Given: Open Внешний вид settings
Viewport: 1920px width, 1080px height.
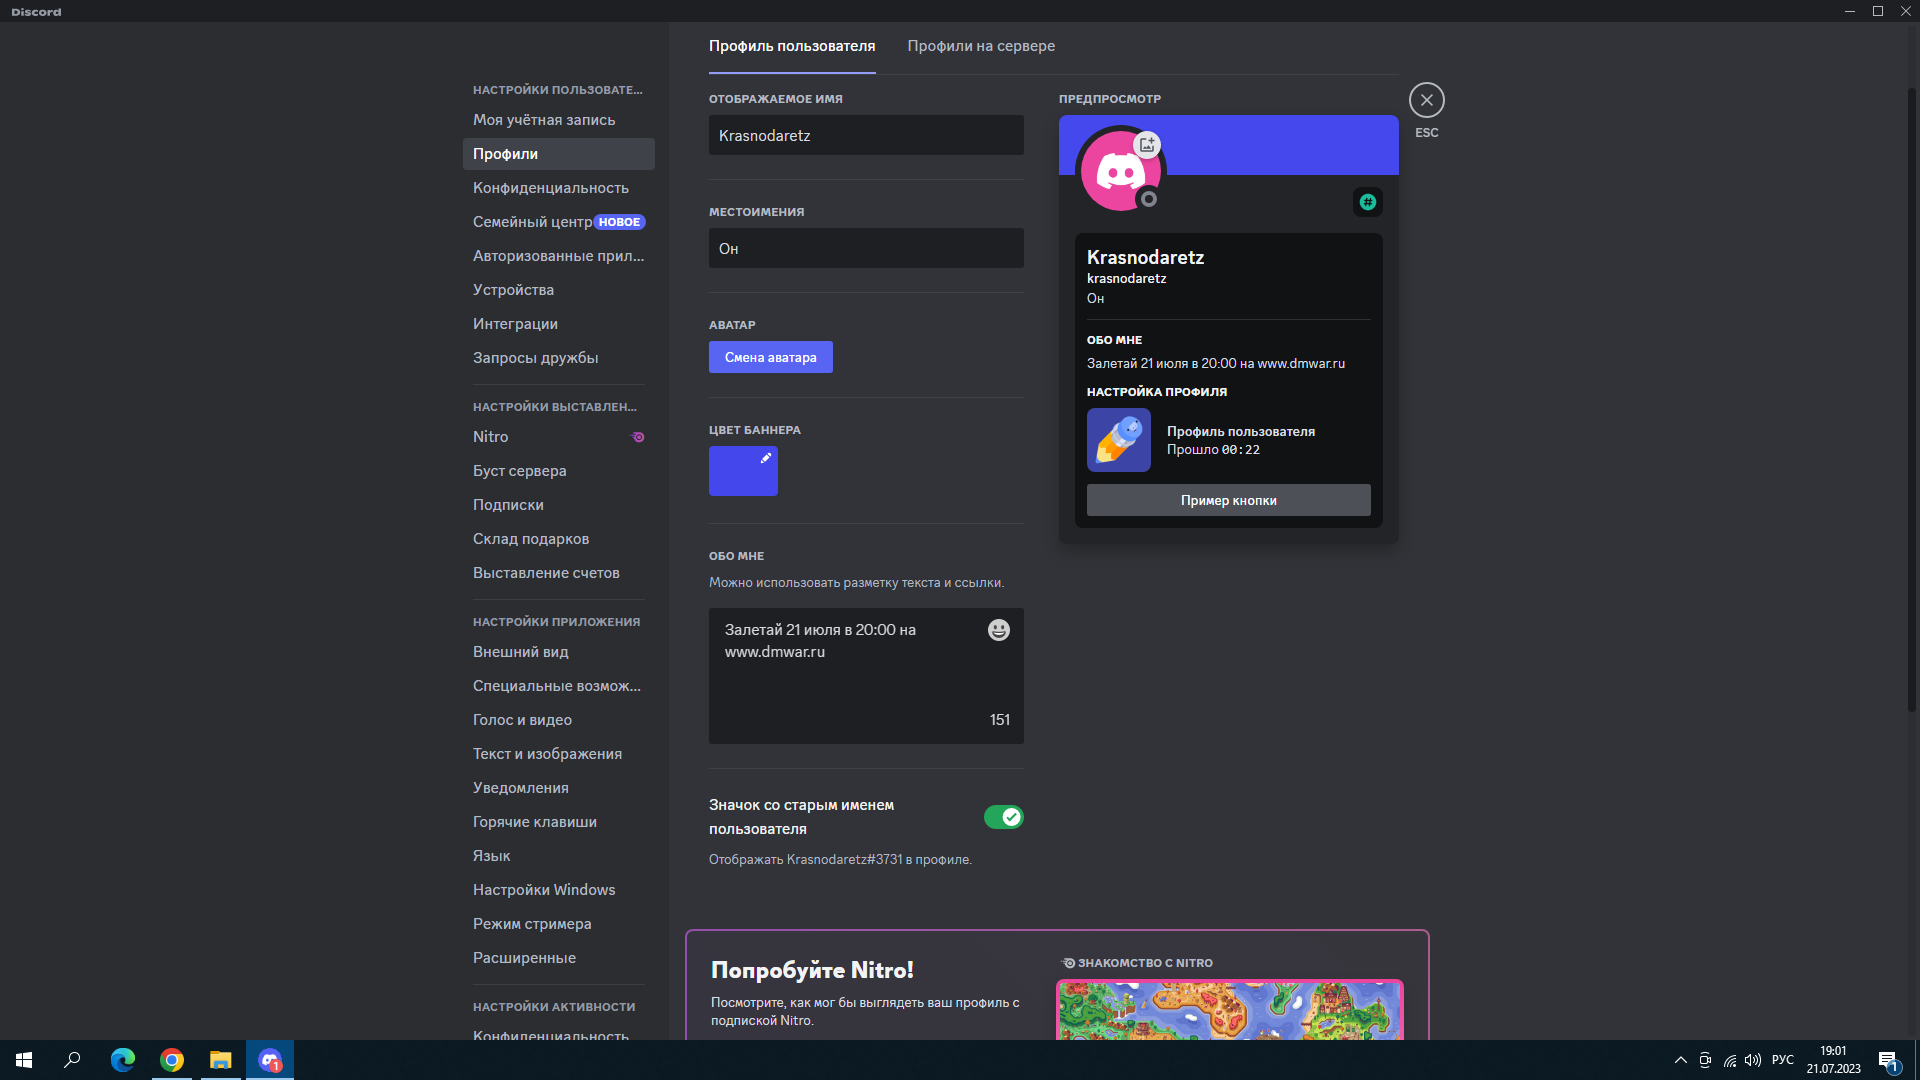Looking at the screenshot, I should pos(558,652).
